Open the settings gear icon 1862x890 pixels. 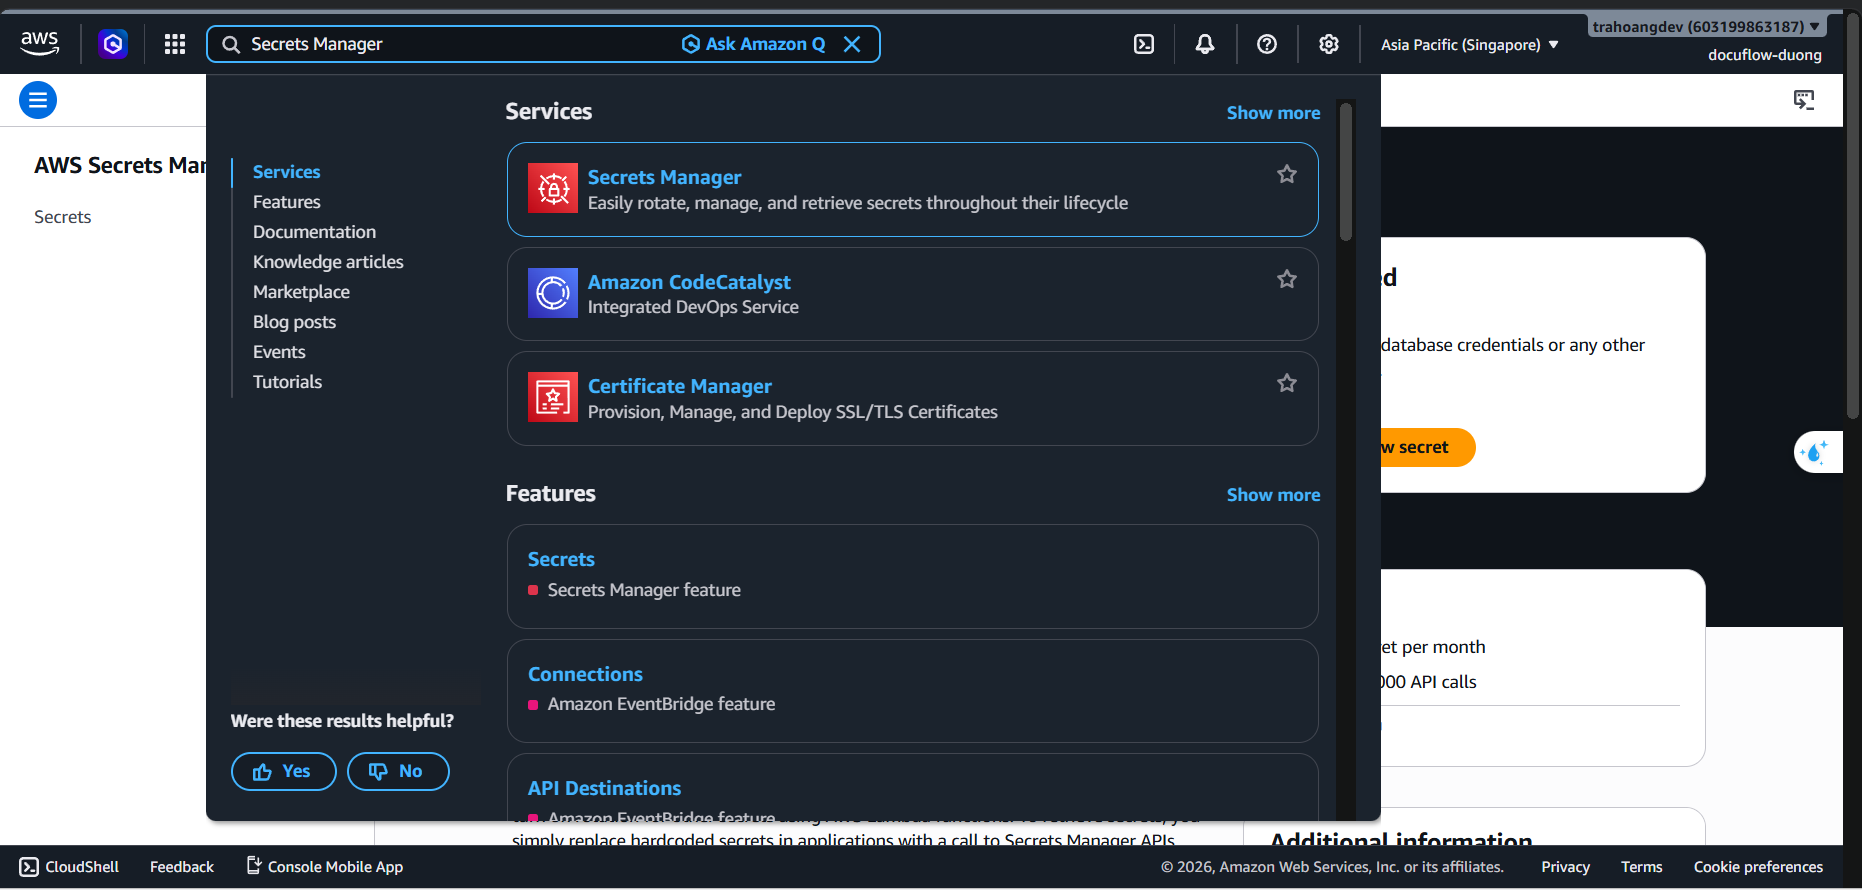[x=1329, y=44]
